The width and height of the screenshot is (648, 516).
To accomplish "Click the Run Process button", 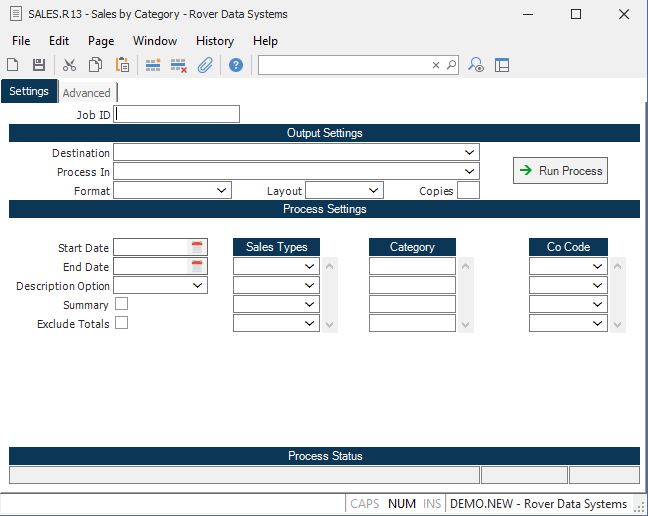I will pos(560,171).
